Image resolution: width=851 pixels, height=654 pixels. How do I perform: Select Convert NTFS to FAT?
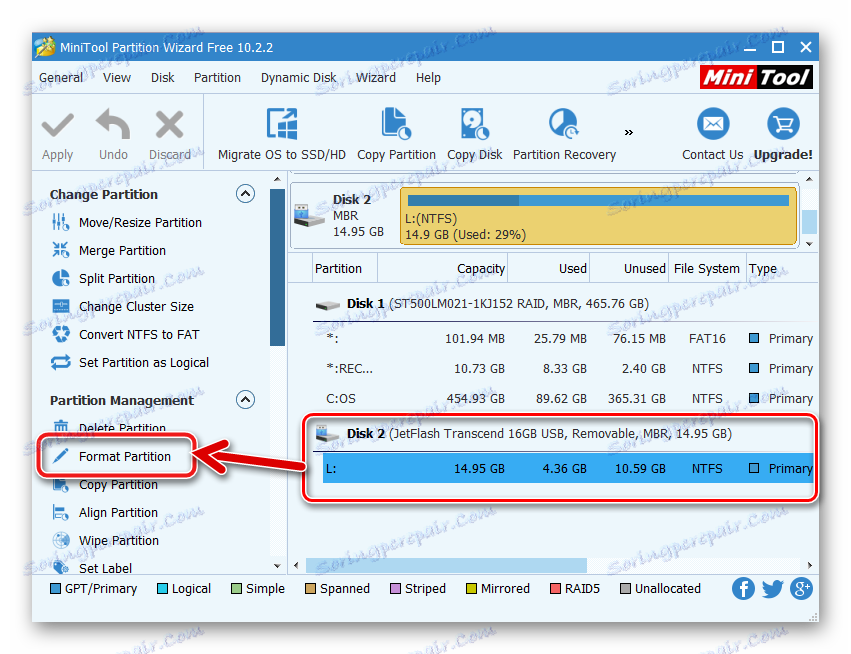pyautogui.click(x=125, y=334)
